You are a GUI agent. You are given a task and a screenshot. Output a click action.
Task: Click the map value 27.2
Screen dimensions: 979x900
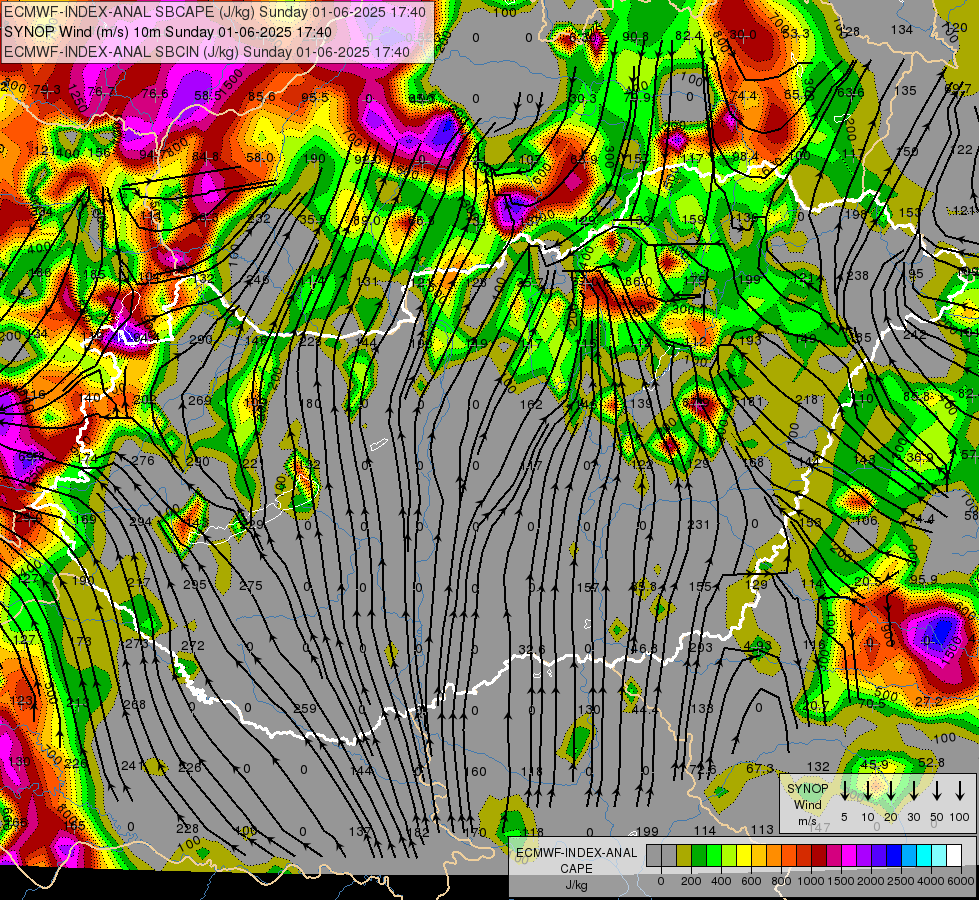coord(928,701)
